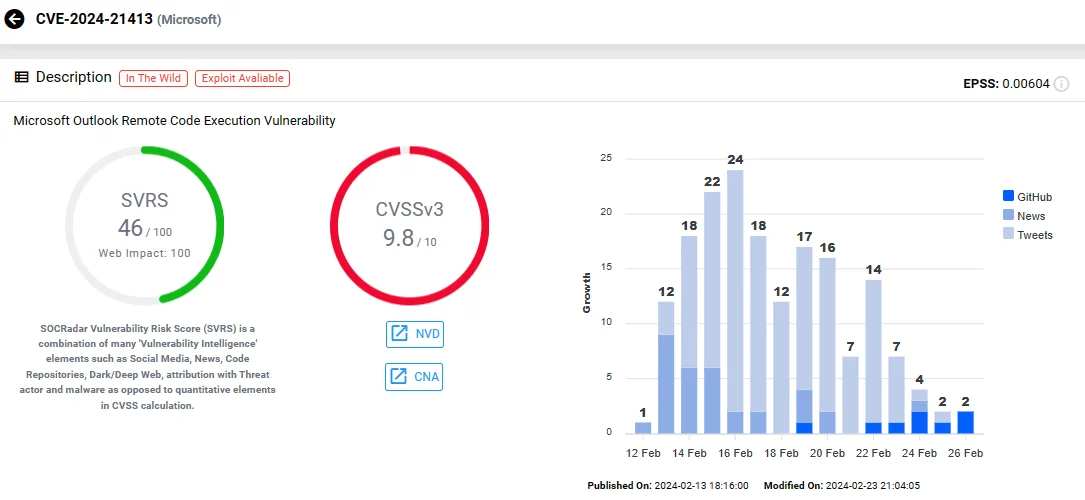
Task: Click the CVE-2024-21413 title
Action: 94,19
